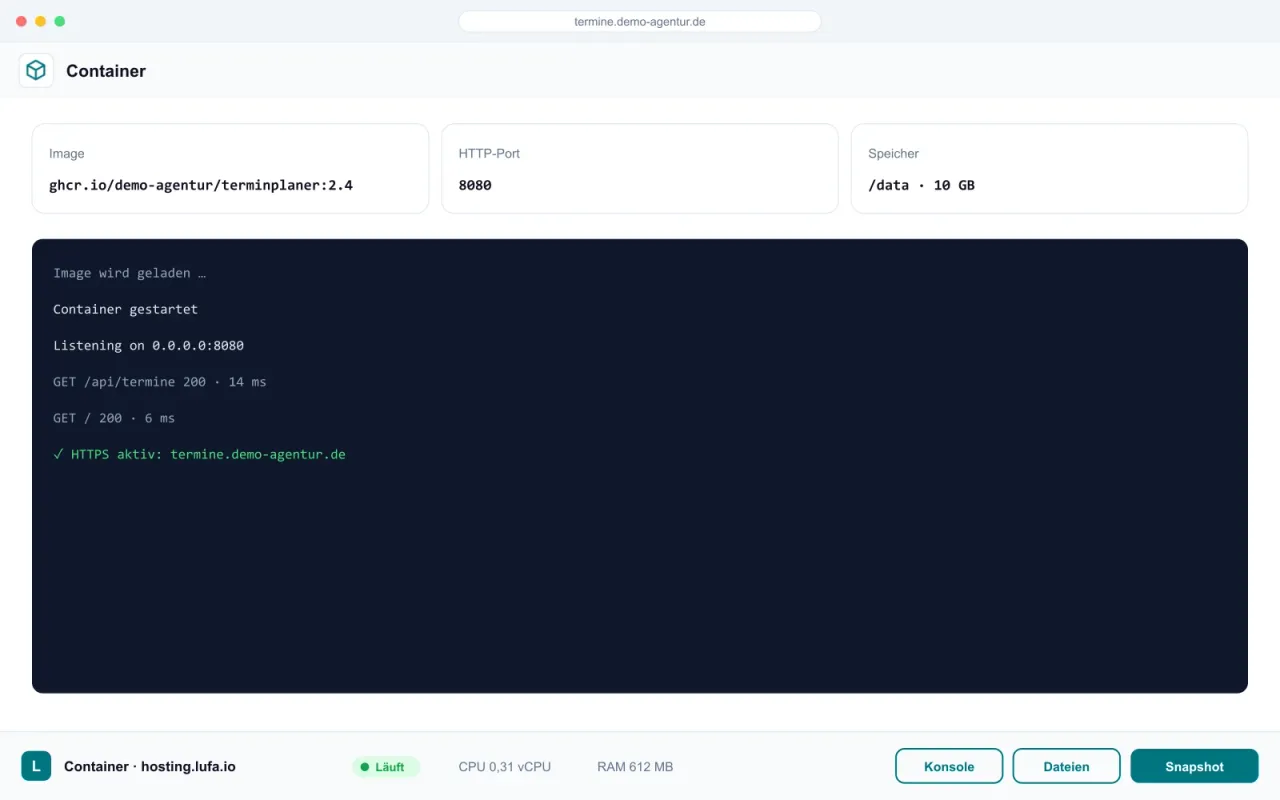Maximize window with green traffic light
The width and height of the screenshot is (1280, 800).
[x=59, y=21]
